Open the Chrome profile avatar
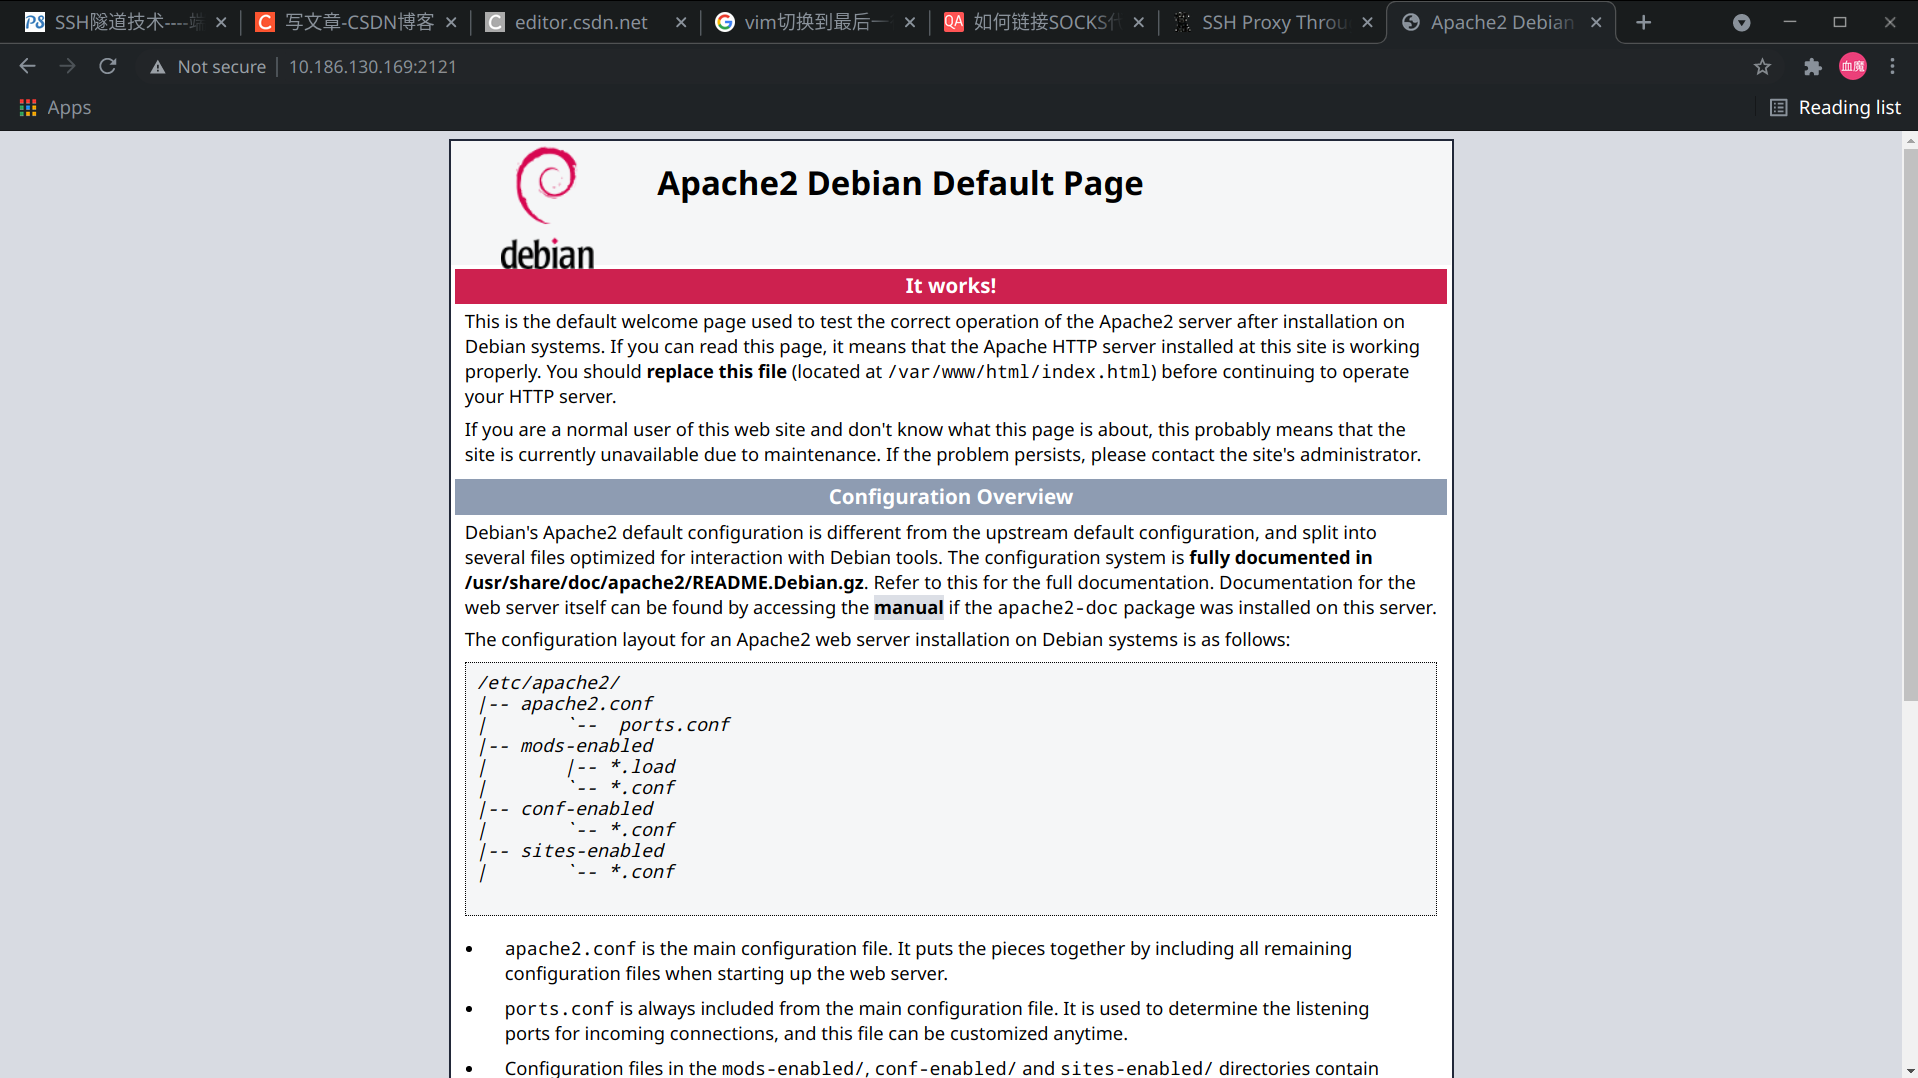Screen dimensions: 1918x1078 (x=1853, y=66)
